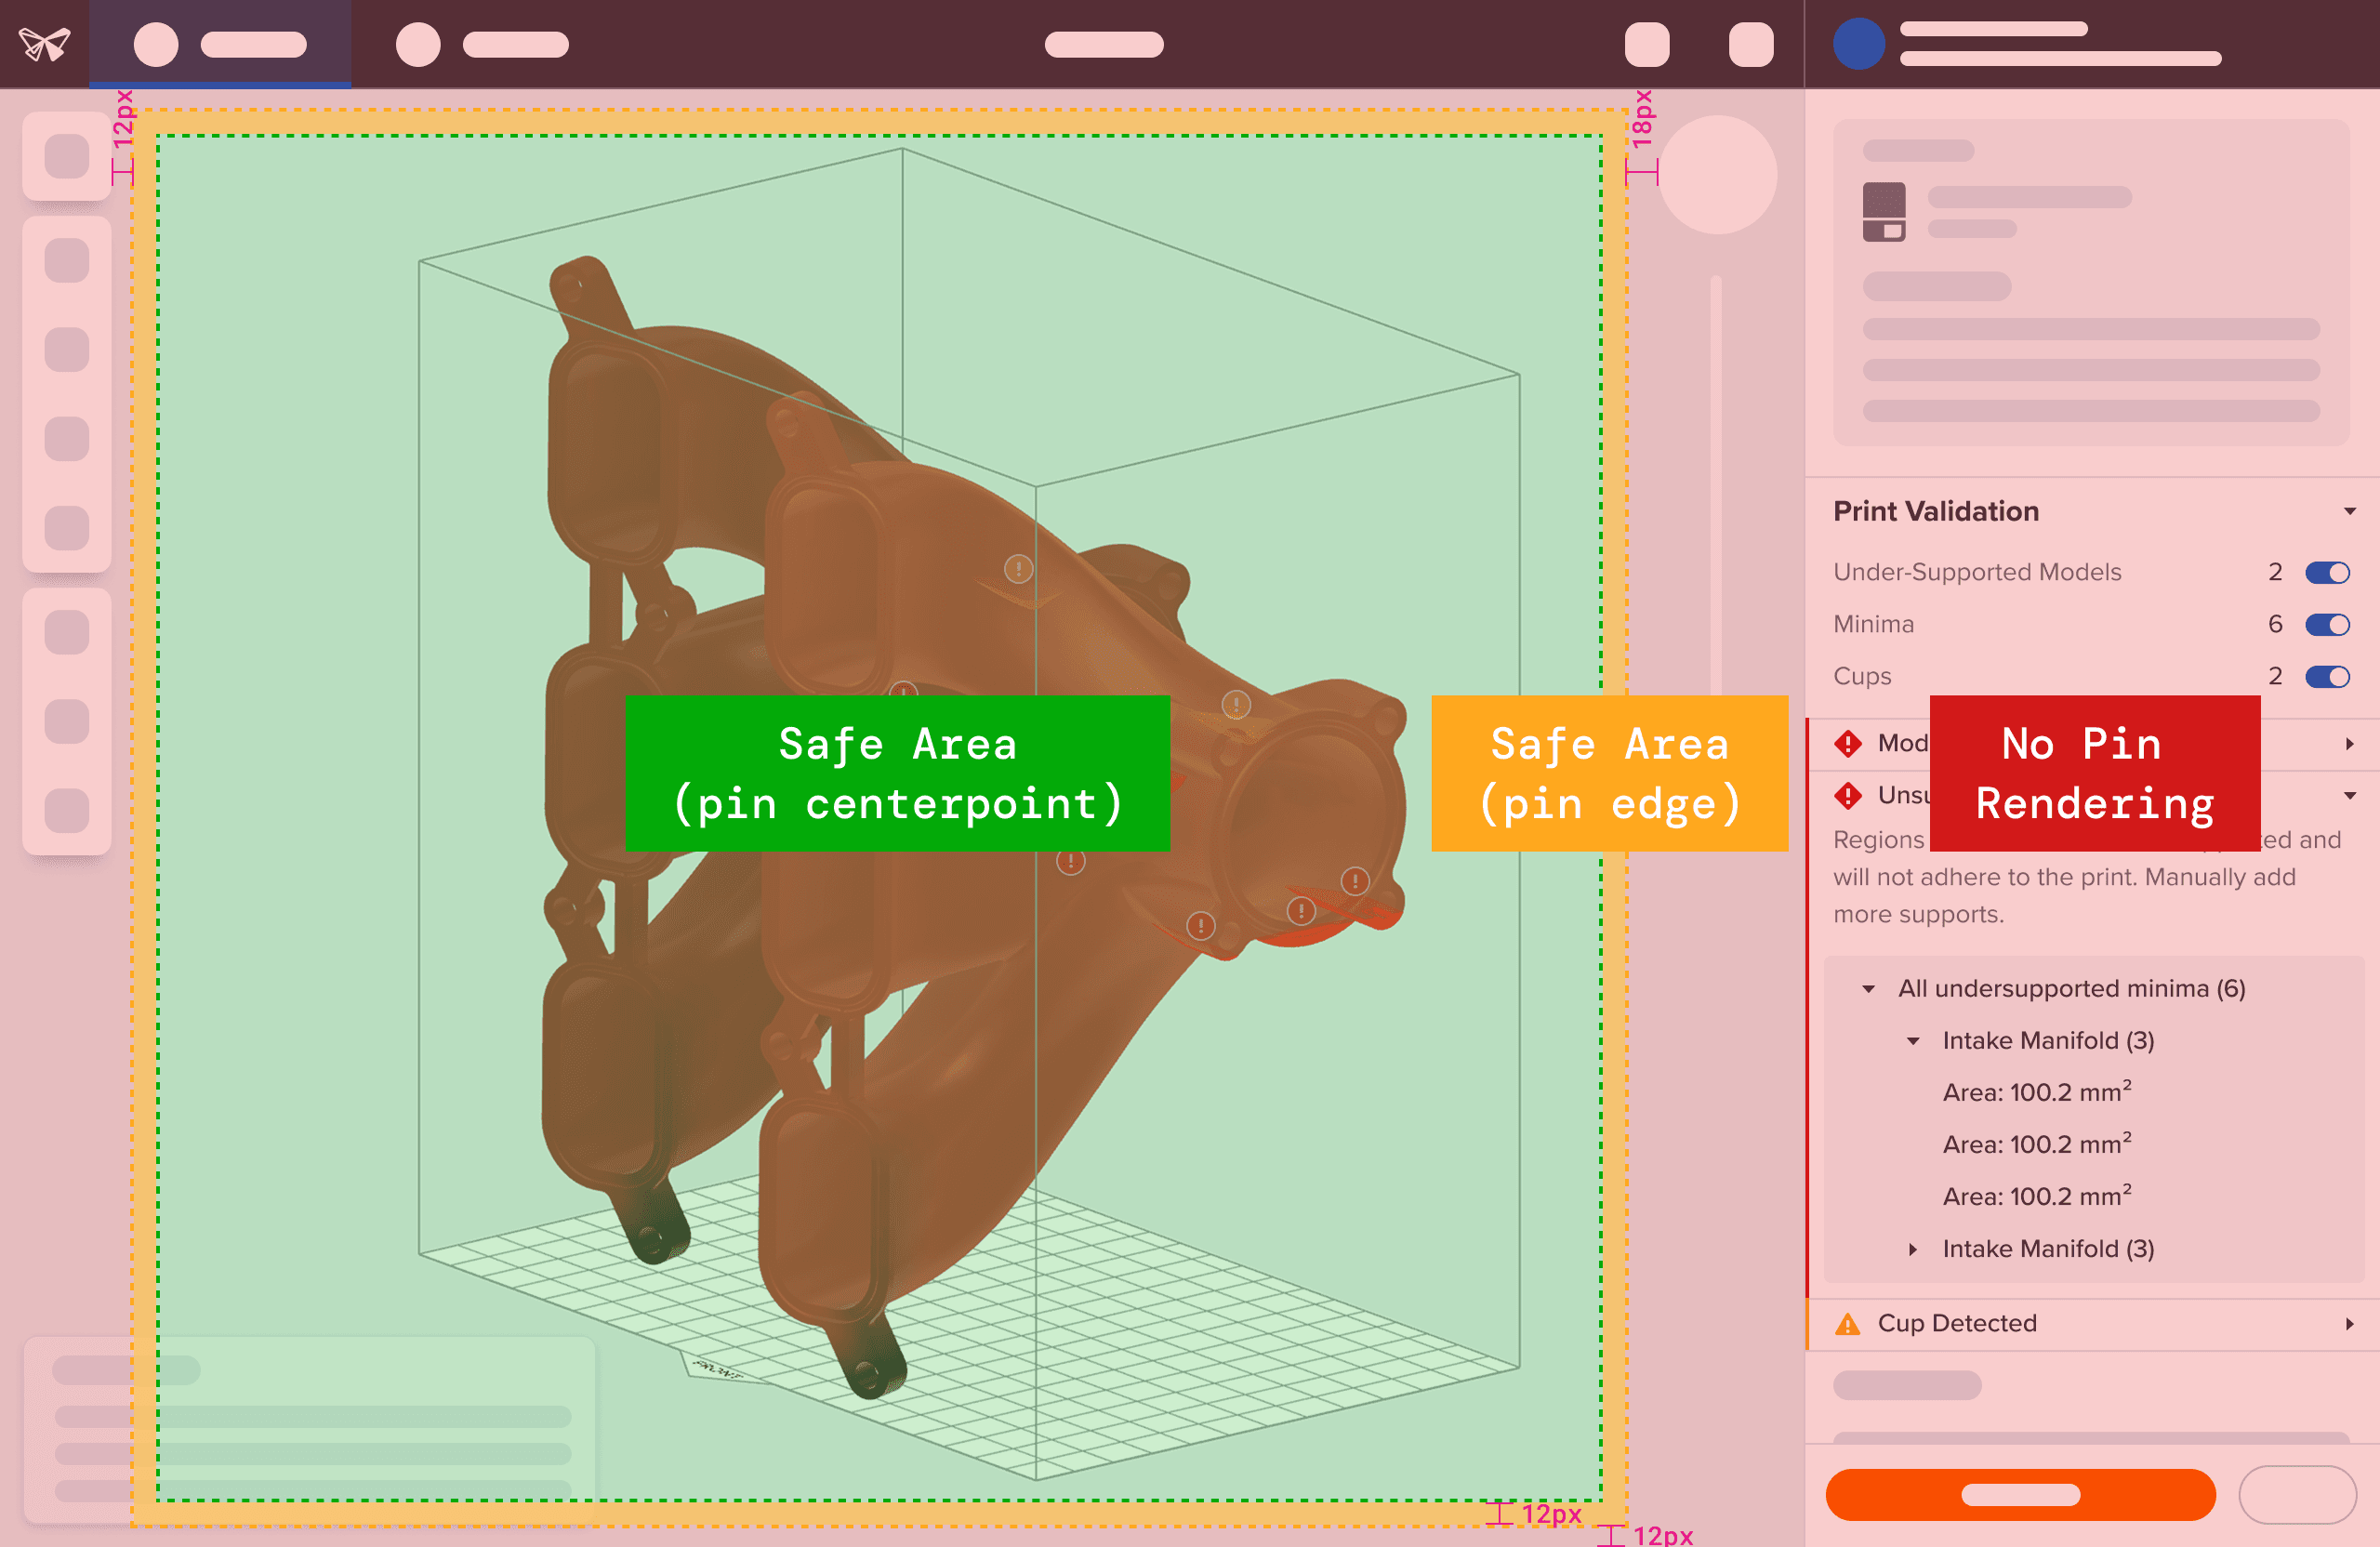Collapse the Print Validation section
The height and width of the screenshot is (1547, 2380).
(x=2349, y=511)
